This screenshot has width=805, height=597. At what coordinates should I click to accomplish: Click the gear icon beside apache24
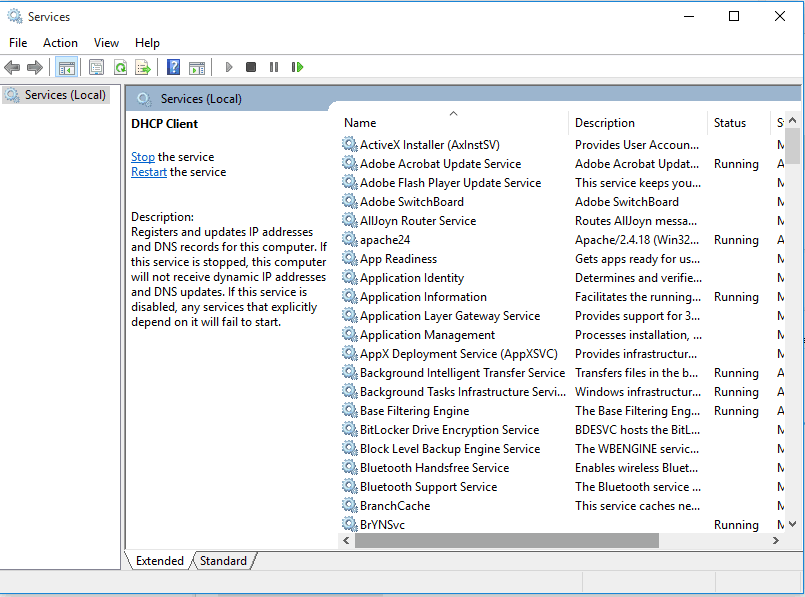[350, 239]
